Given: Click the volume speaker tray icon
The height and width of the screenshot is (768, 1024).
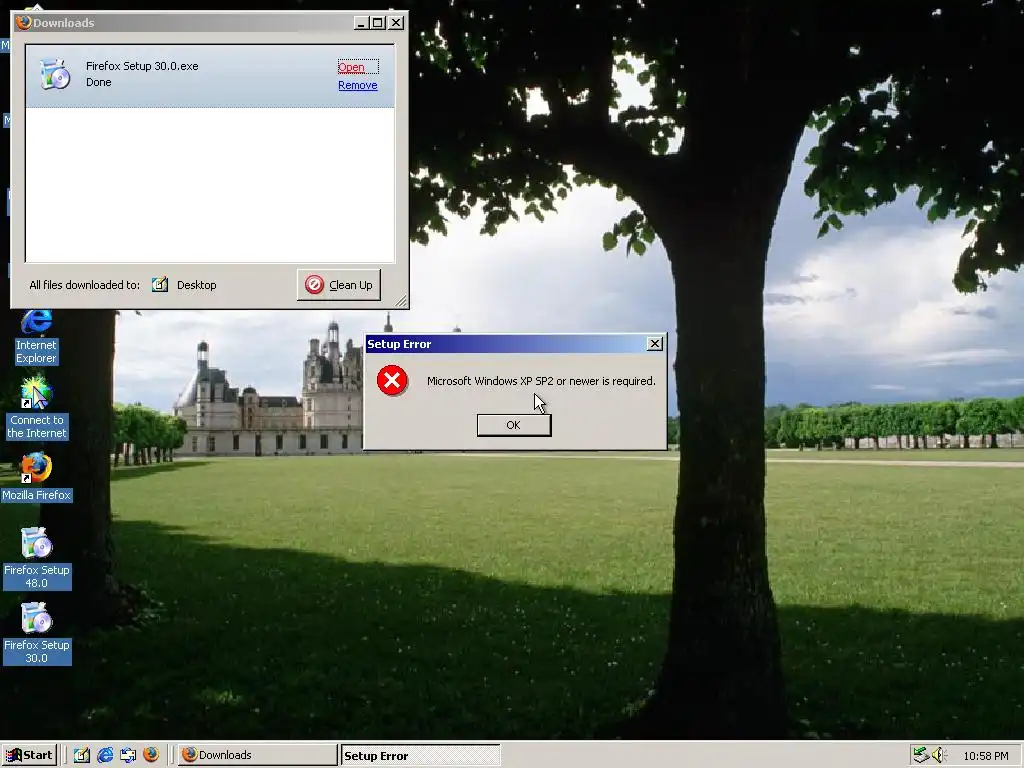Looking at the screenshot, I should tap(939, 756).
